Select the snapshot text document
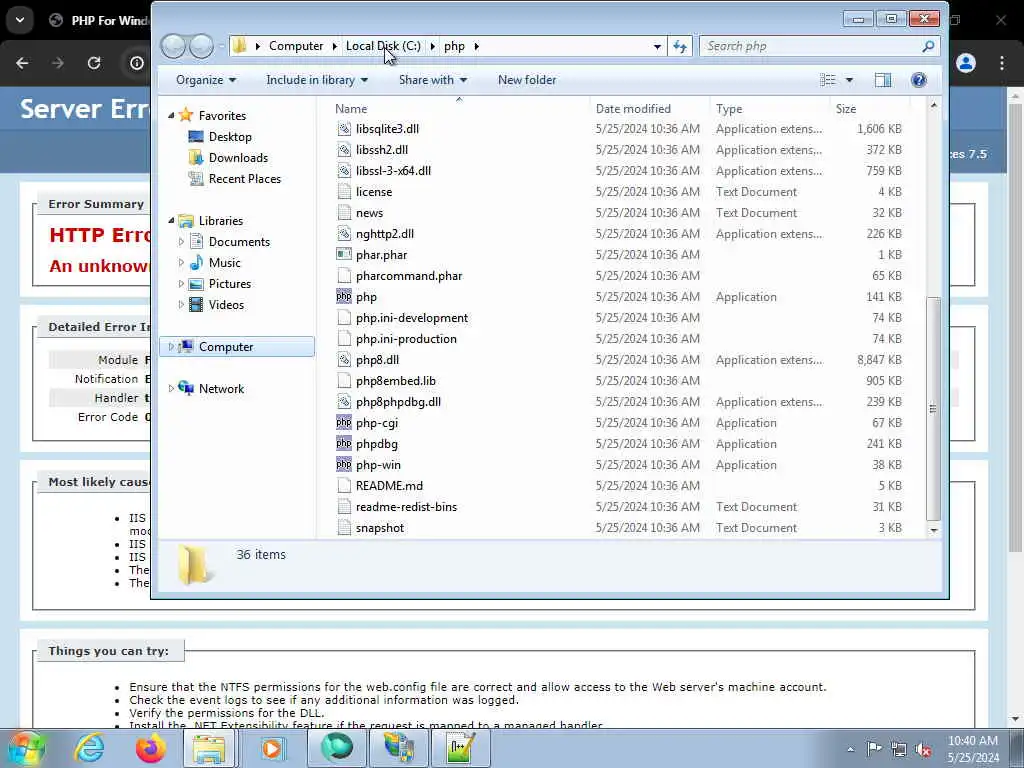The image size is (1024, 768). [x=379, y=528]
